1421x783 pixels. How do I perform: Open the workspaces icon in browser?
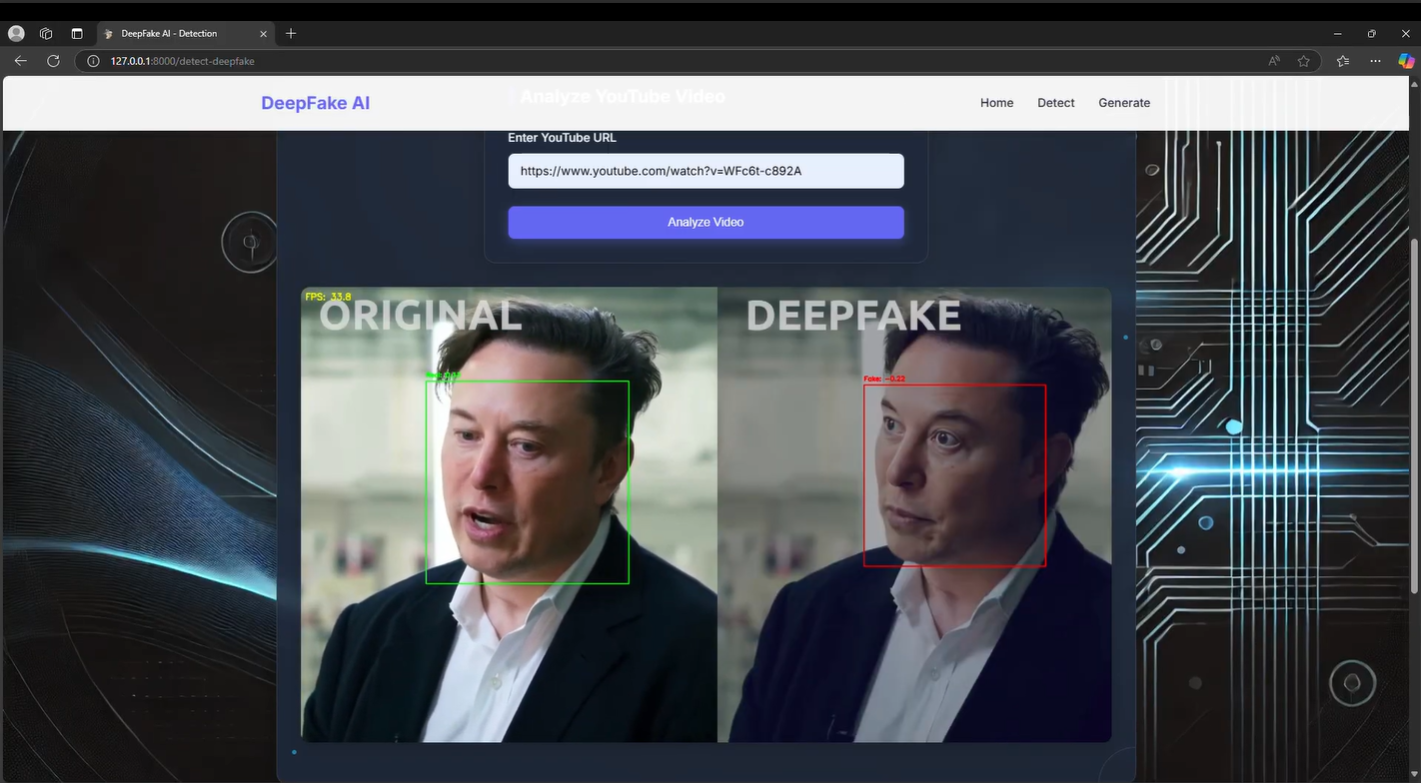pyautogui.click(x=46, y=33)
